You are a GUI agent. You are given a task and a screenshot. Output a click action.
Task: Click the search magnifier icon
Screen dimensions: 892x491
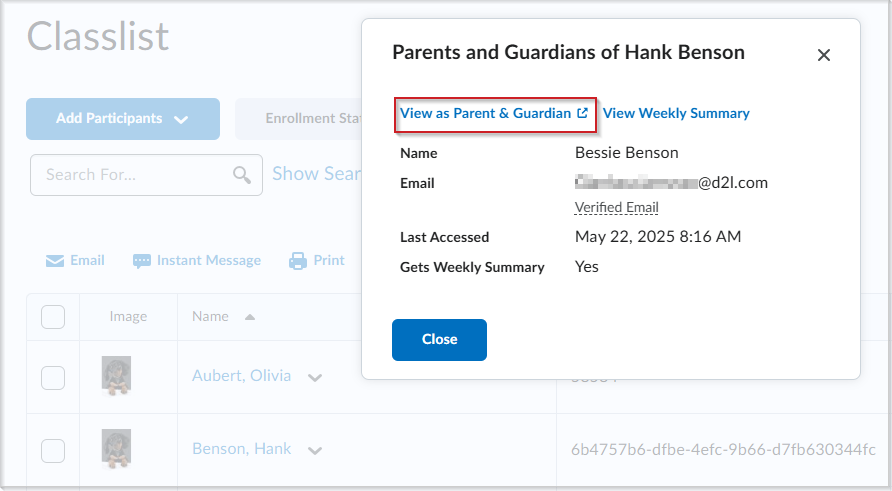tap(242, 175)
